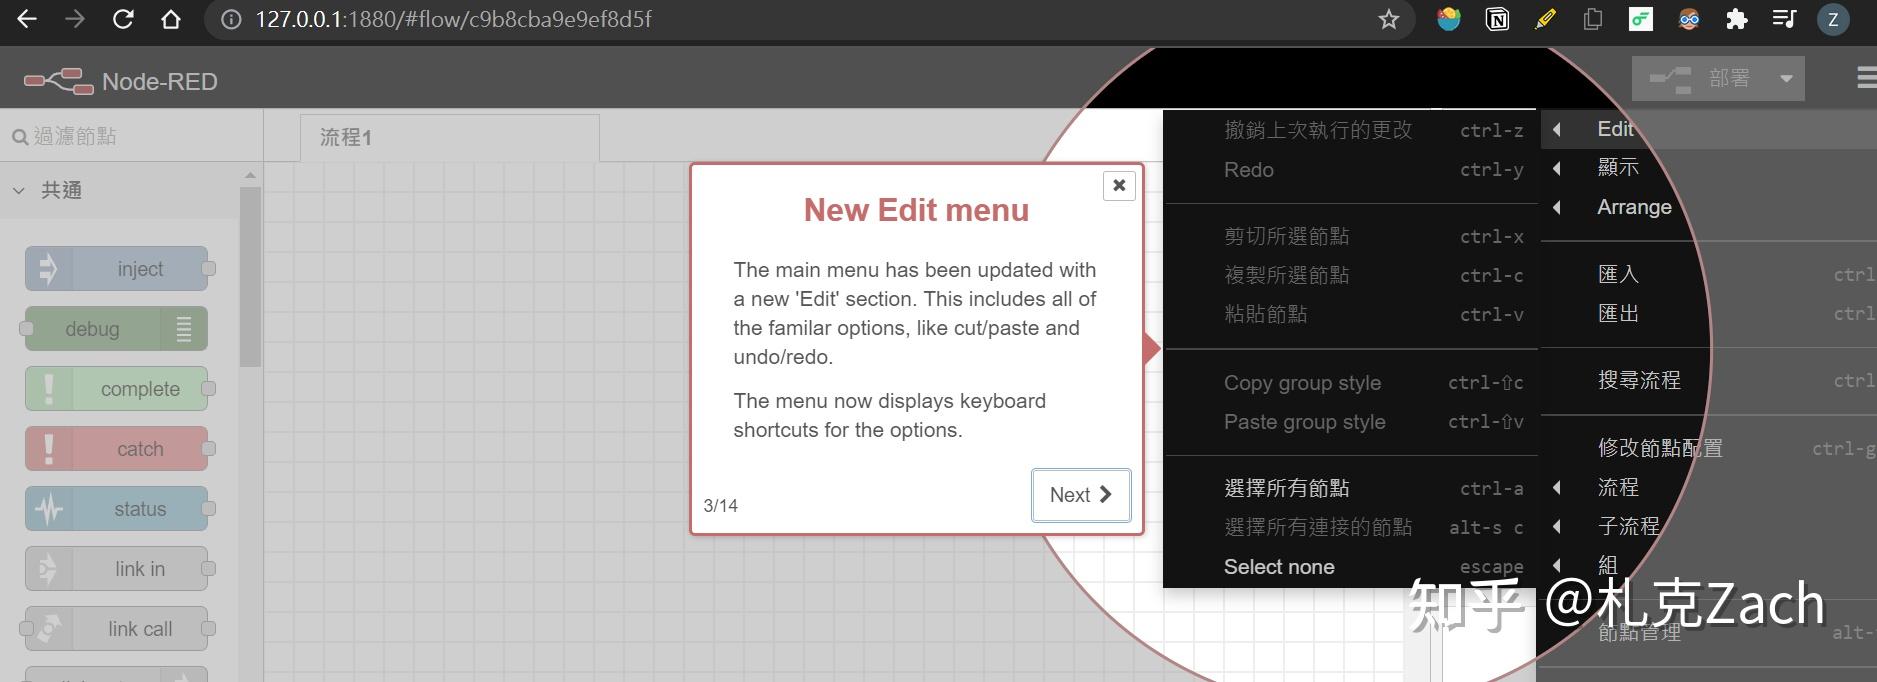Select the inject node in palette
1877x682 pixels.
[116, 269]
